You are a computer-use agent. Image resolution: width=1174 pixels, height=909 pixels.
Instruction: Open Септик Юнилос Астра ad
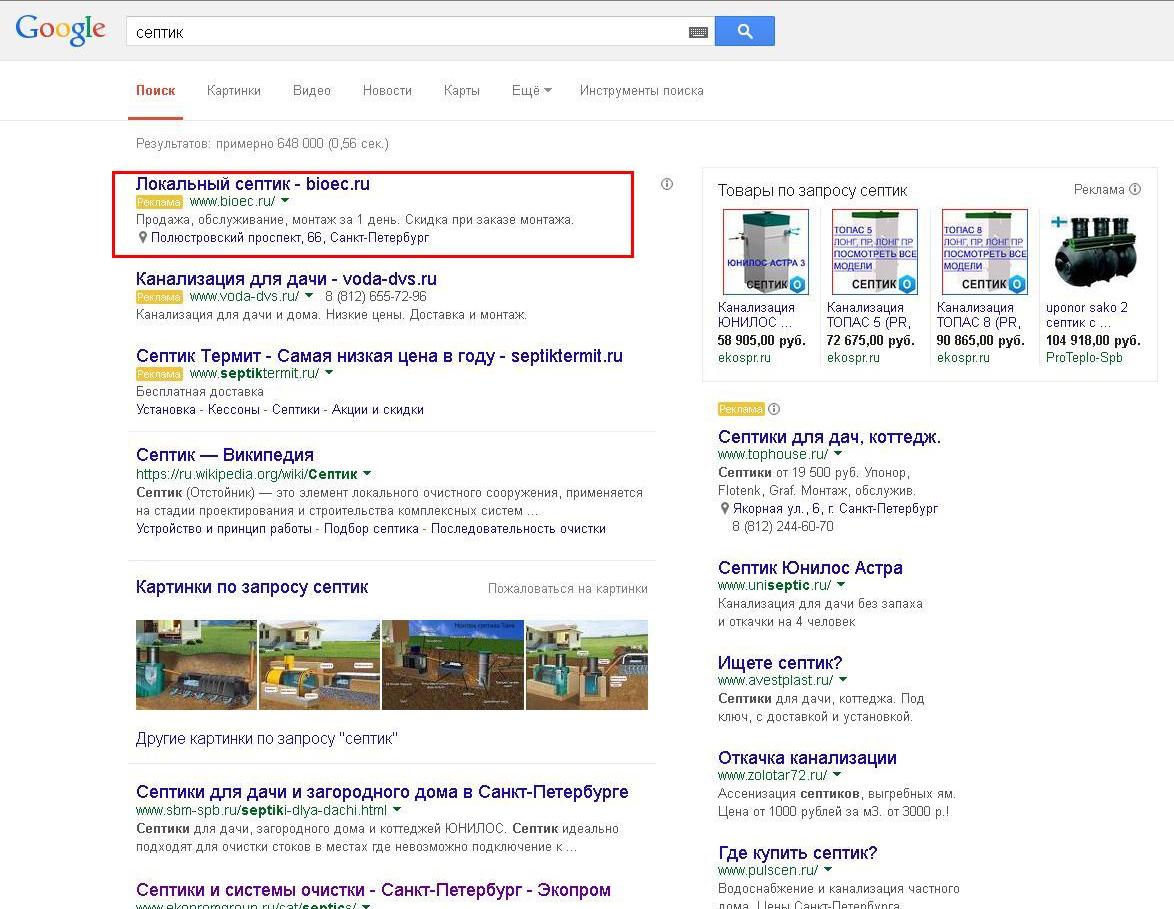(810, 568)
